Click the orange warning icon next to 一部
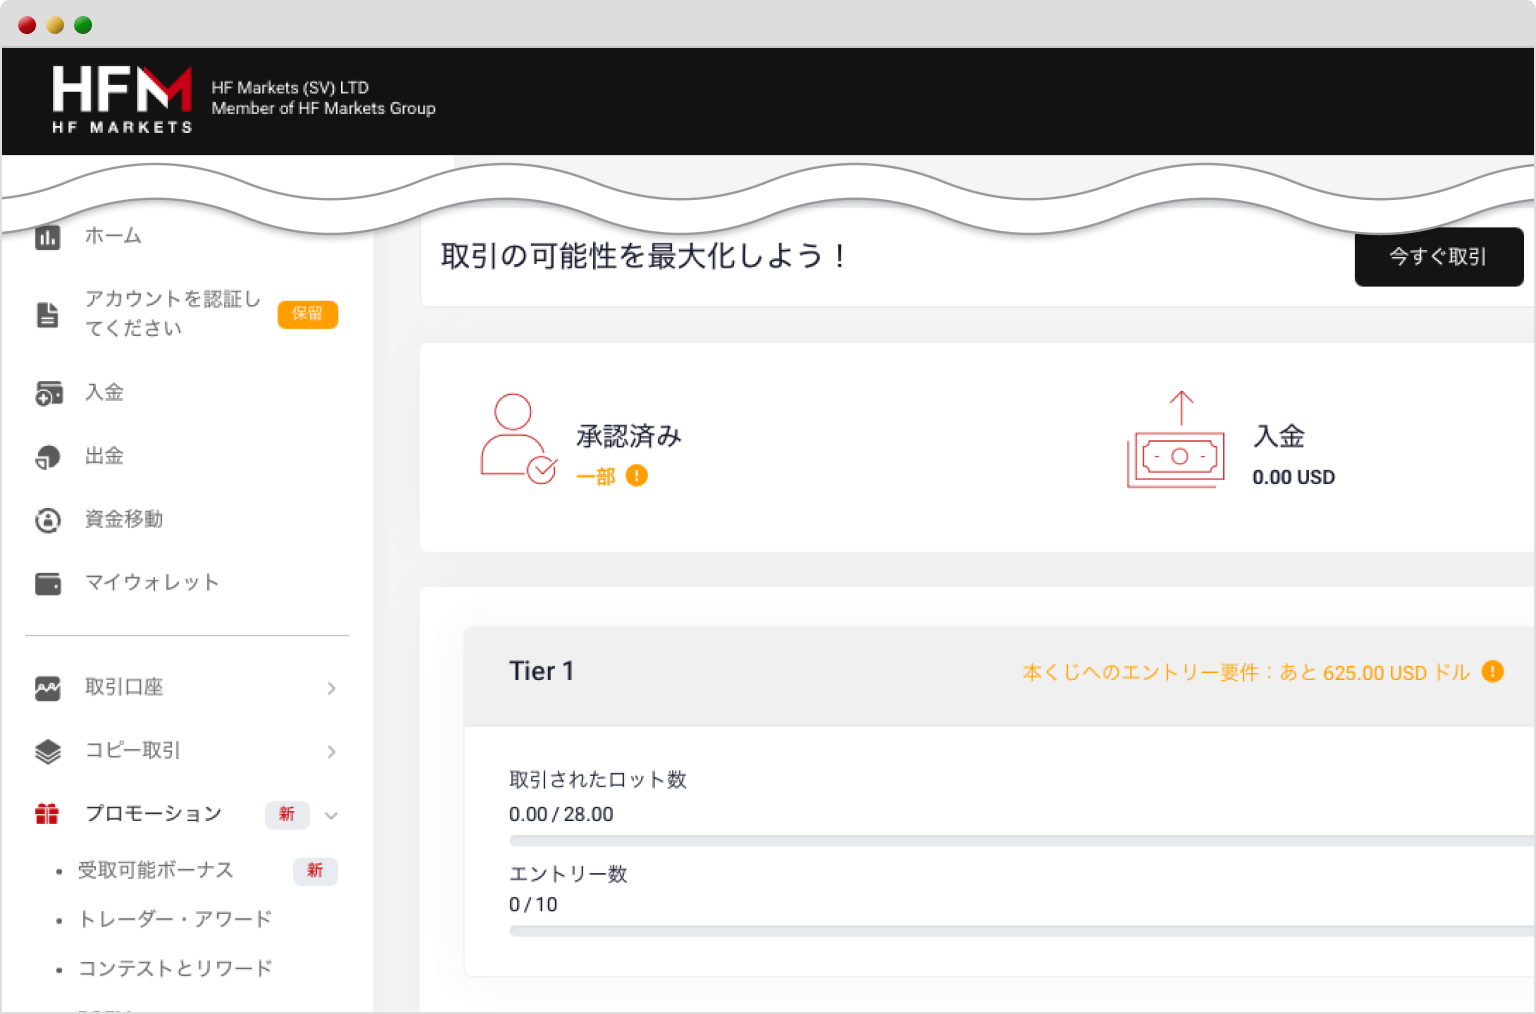Screen dimensions: 1536x1014 coord(637,476)
